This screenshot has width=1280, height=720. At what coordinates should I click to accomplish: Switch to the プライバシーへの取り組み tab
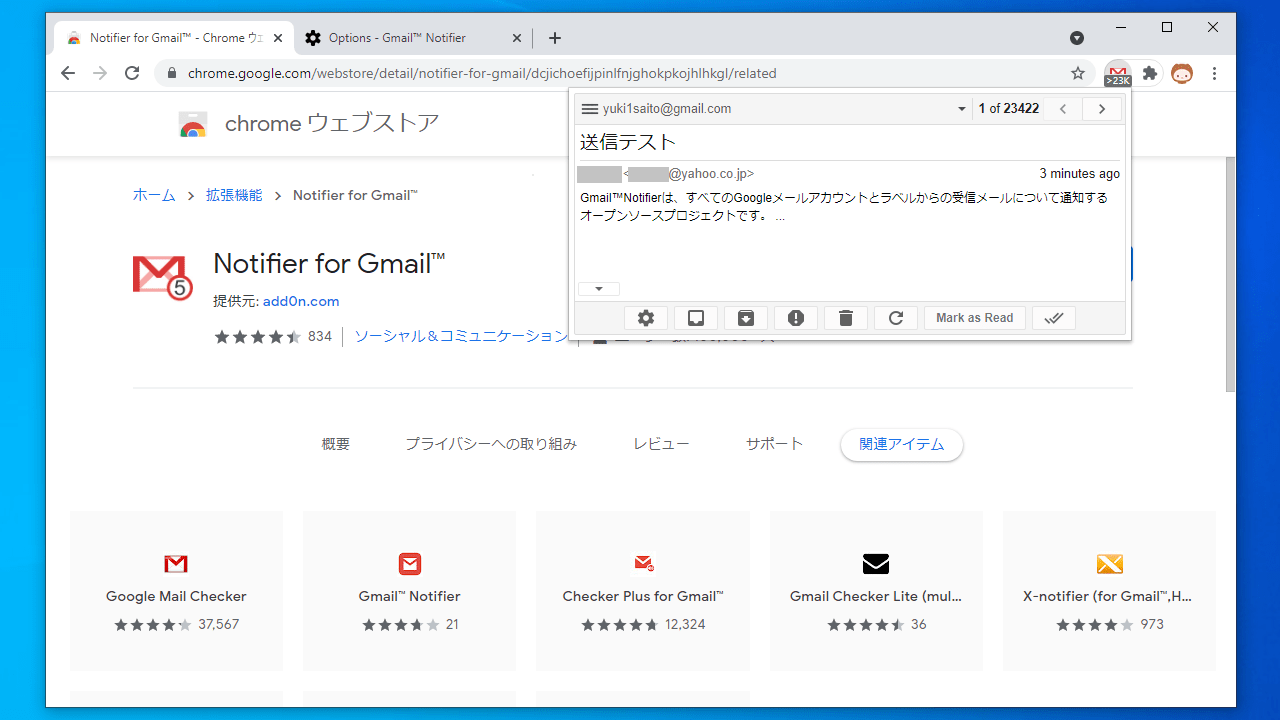tap(491, 444)
